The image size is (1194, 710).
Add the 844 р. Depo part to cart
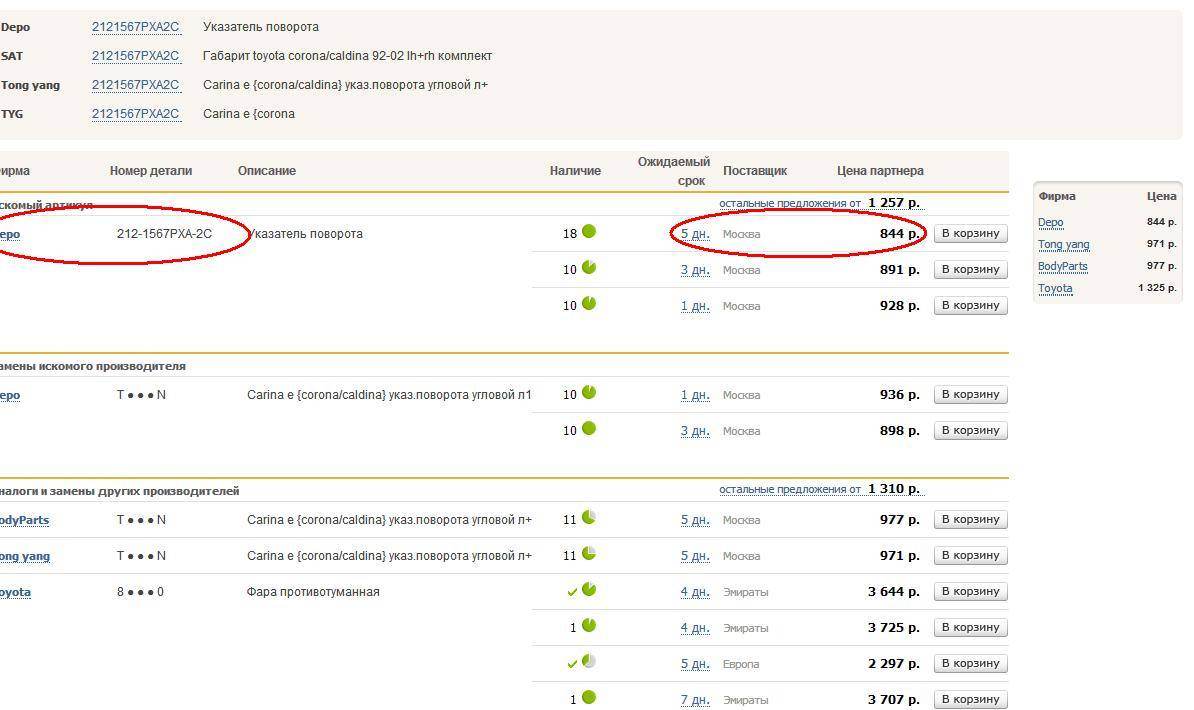pos(970,234)
